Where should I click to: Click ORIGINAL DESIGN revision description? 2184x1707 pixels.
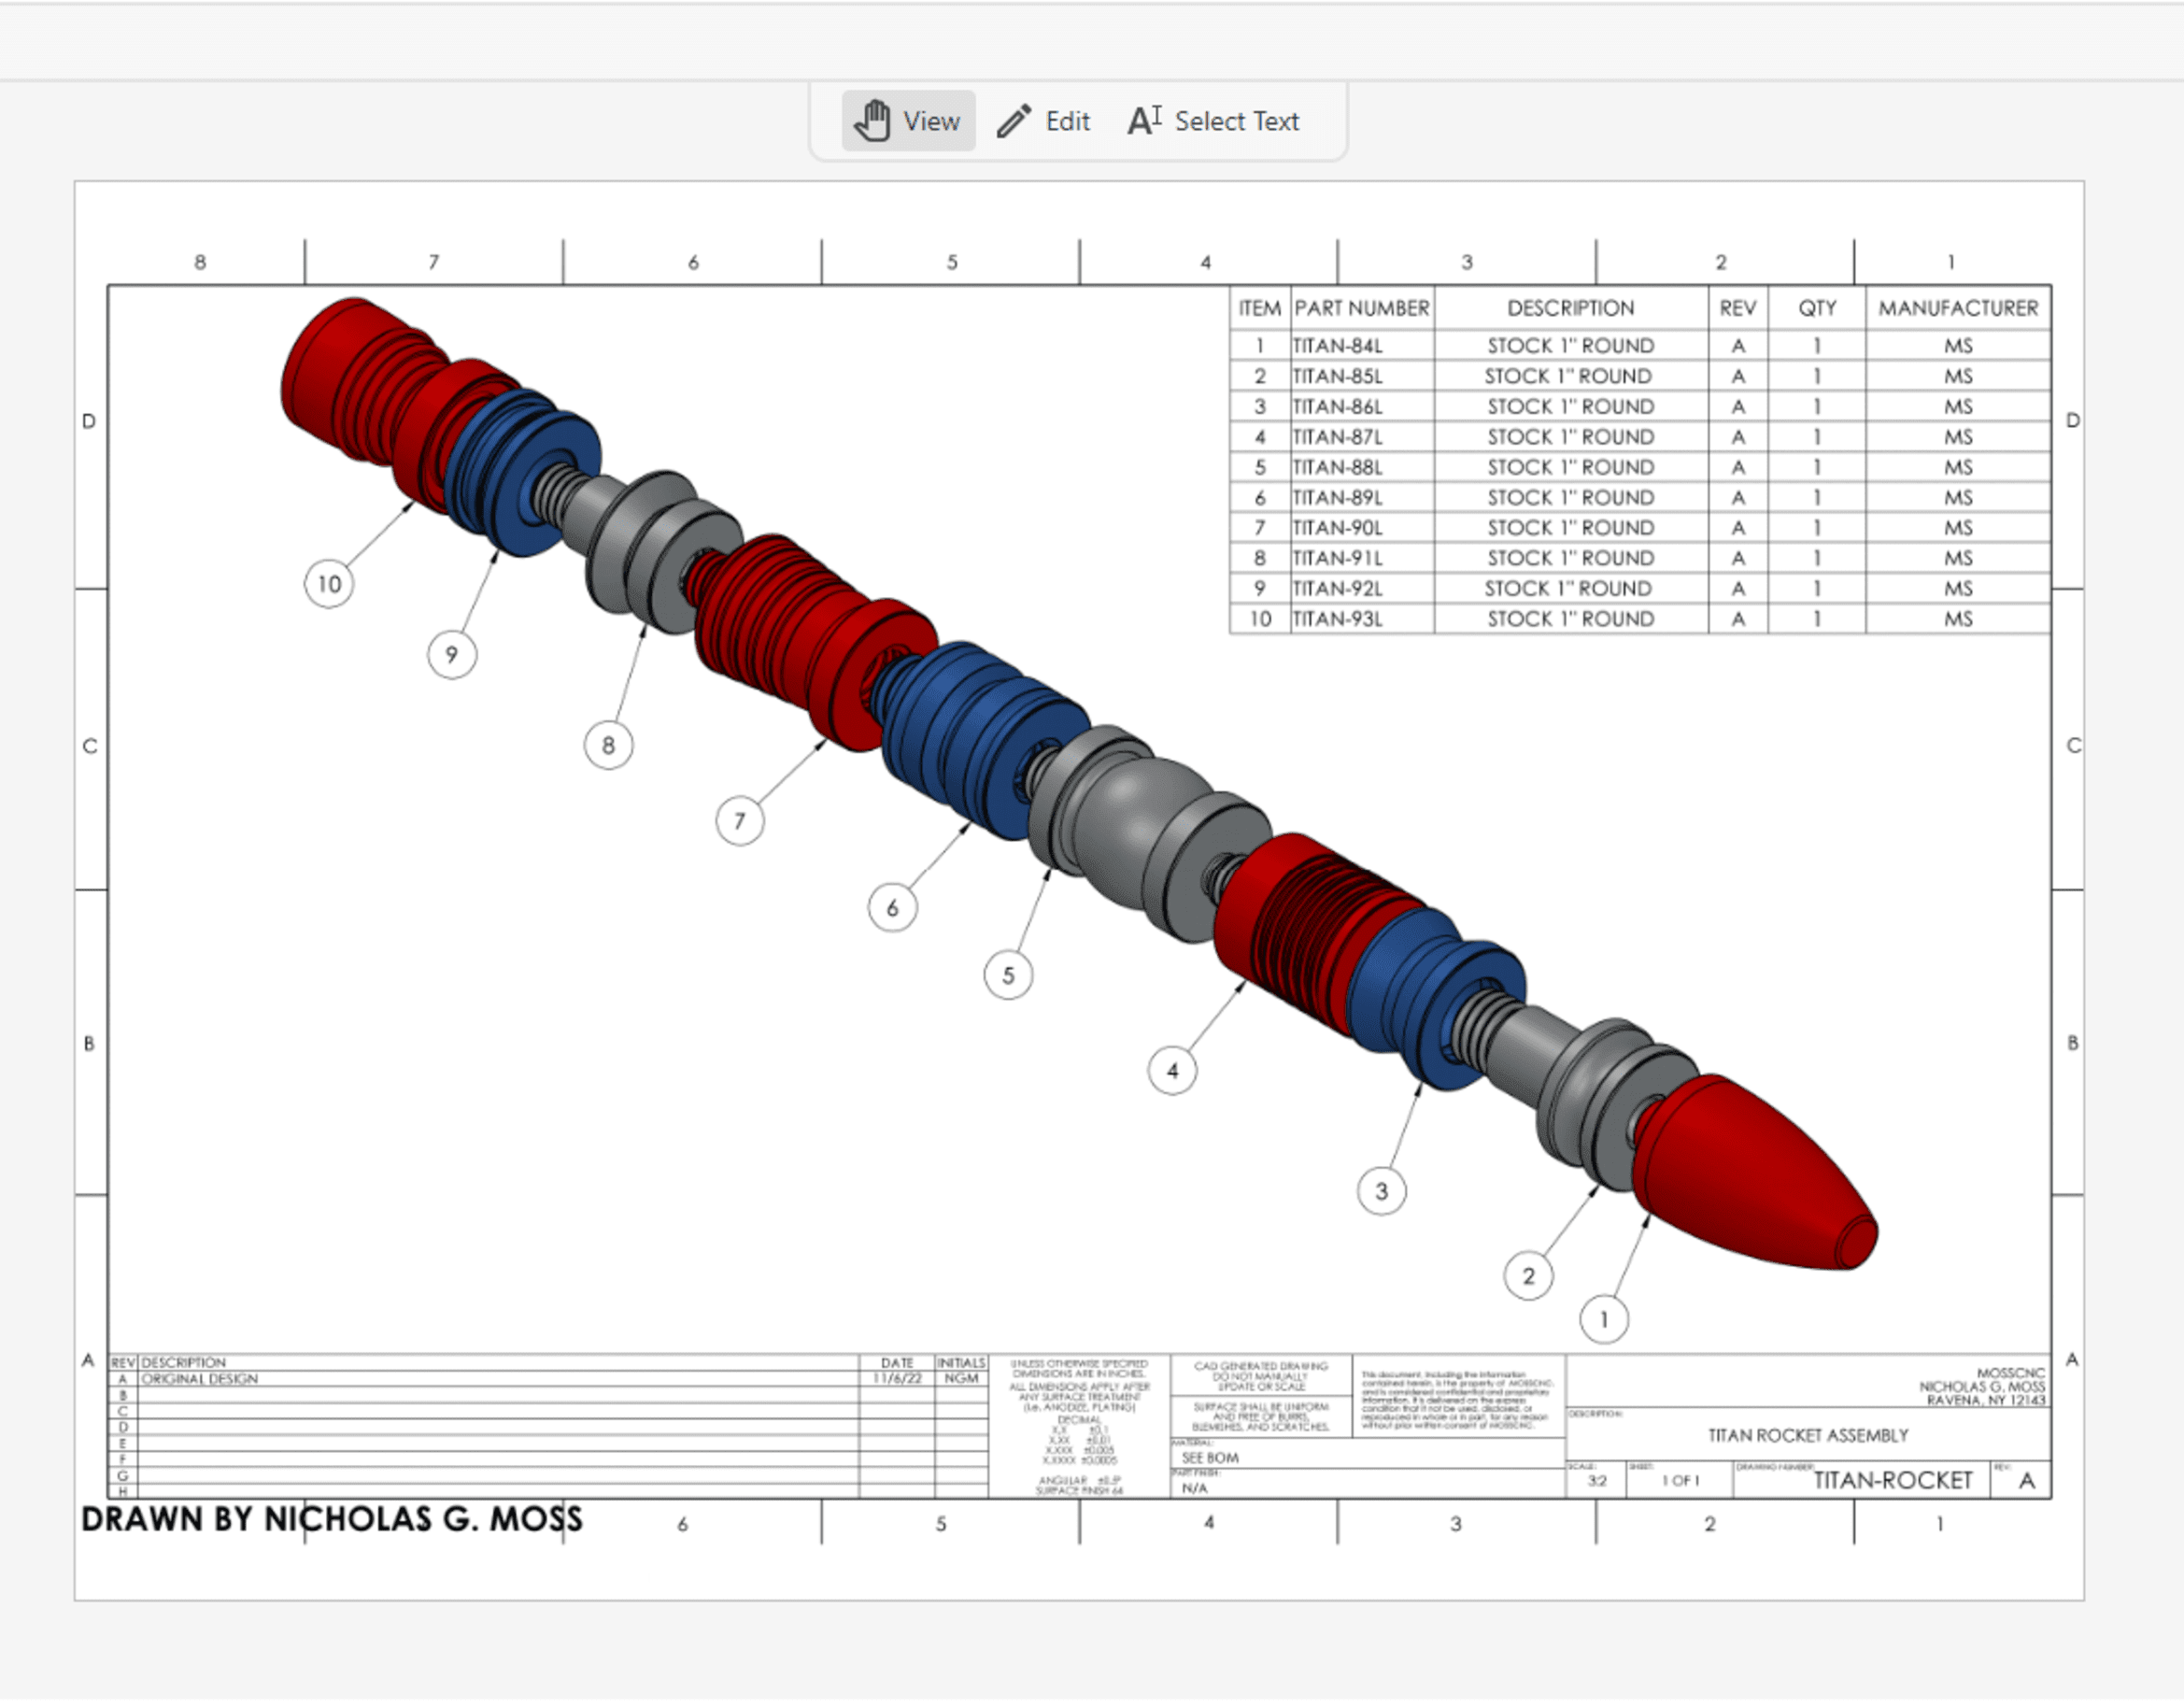coord(200,1381)
